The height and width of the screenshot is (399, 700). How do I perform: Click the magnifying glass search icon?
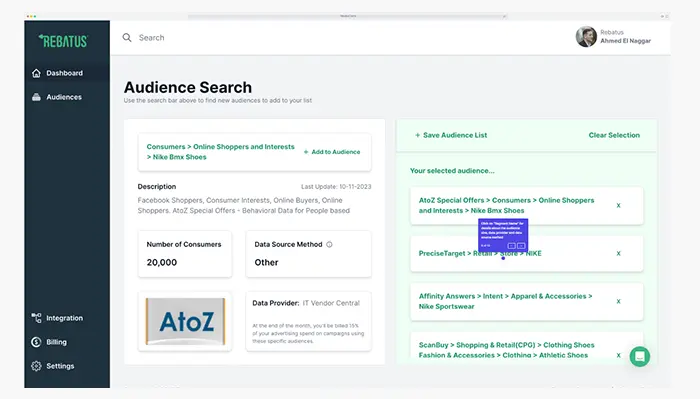127,37
